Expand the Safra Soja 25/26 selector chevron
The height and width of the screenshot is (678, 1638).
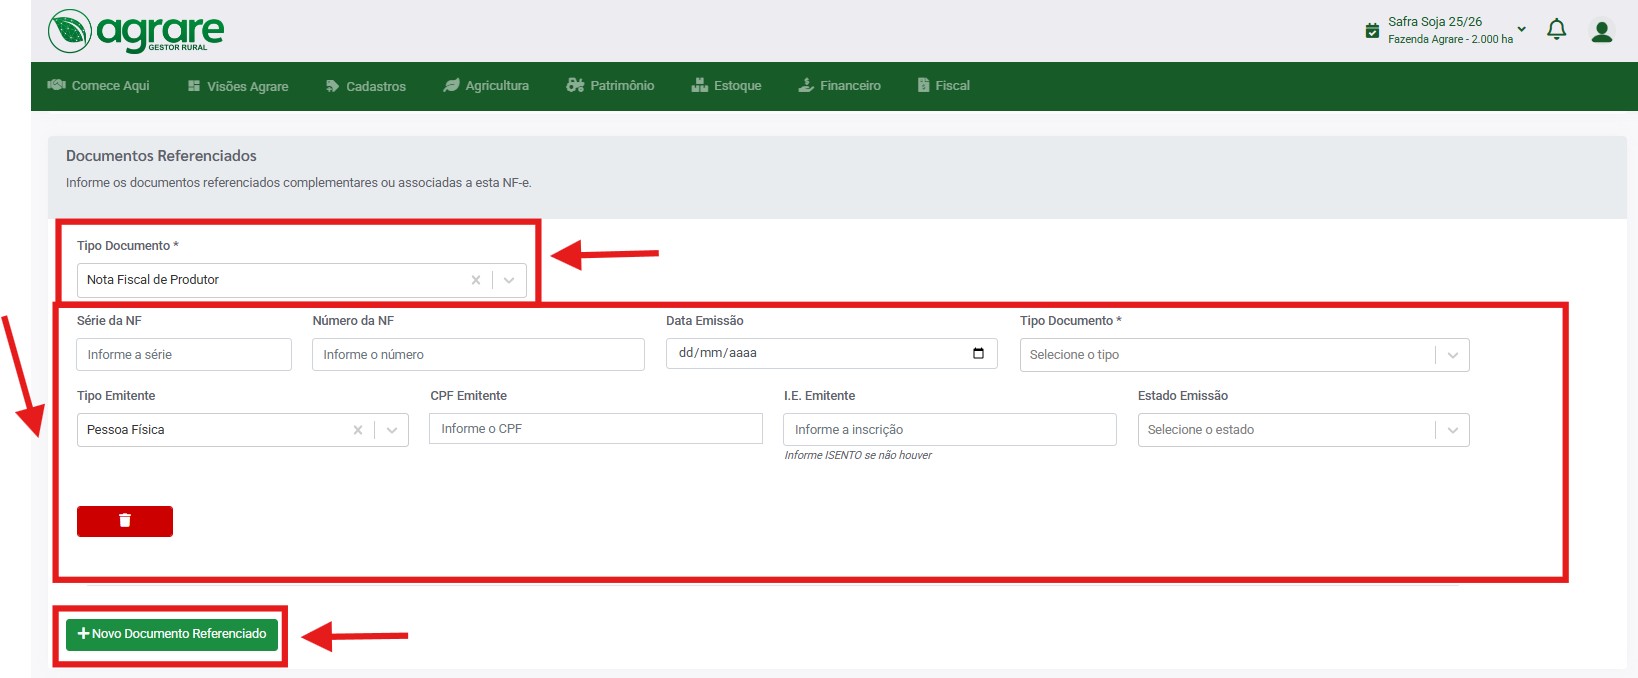coord(1521,29)
